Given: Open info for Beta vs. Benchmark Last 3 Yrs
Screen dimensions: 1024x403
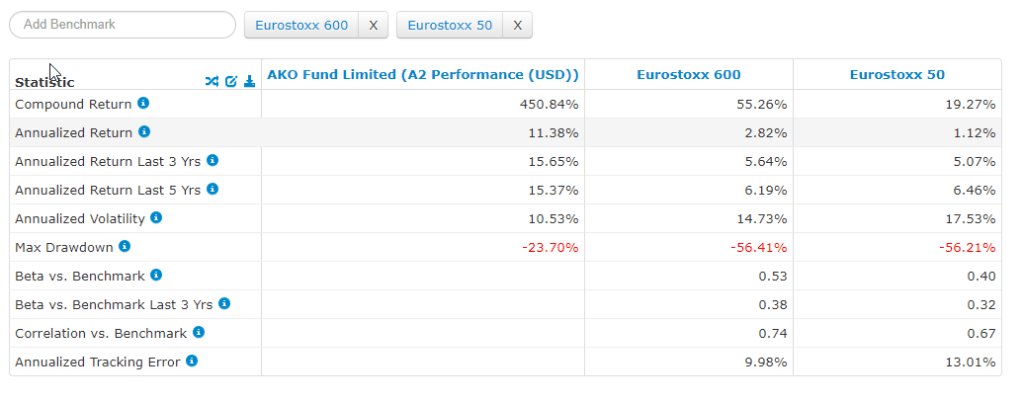Looking at the screenshot, I should click(x=224, y=303).
